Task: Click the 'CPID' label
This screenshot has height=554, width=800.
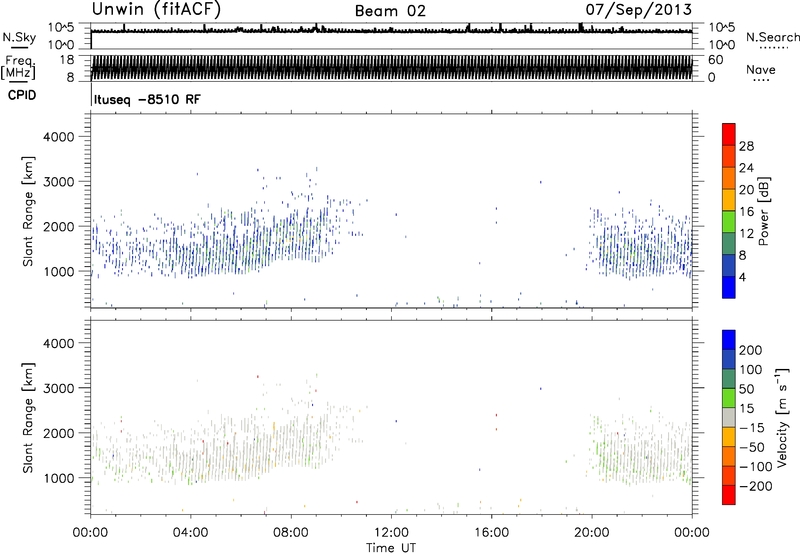Action: click(22, 95)
